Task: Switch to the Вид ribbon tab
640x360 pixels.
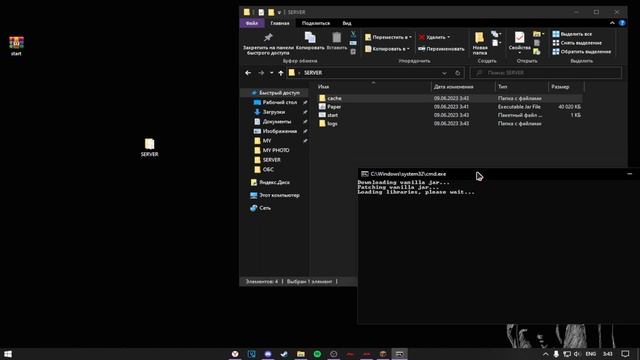Action: (347, 23)
